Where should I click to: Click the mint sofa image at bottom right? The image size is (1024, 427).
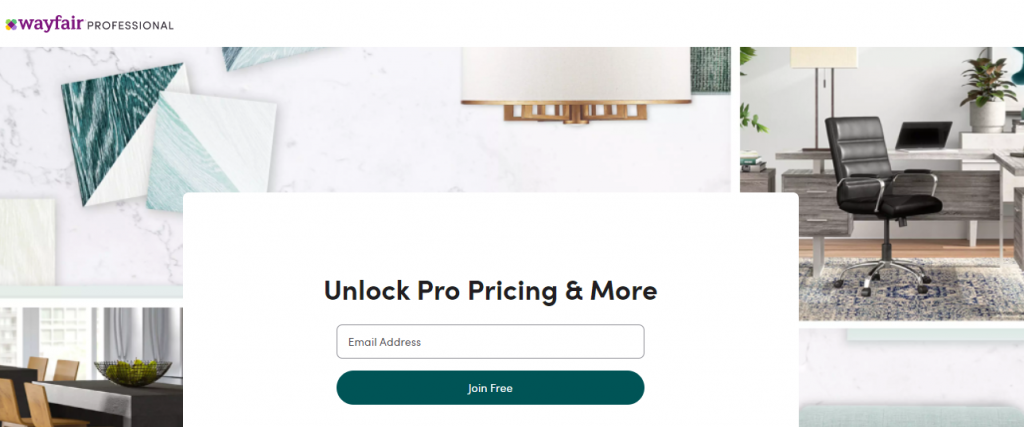tap(911, 415)
